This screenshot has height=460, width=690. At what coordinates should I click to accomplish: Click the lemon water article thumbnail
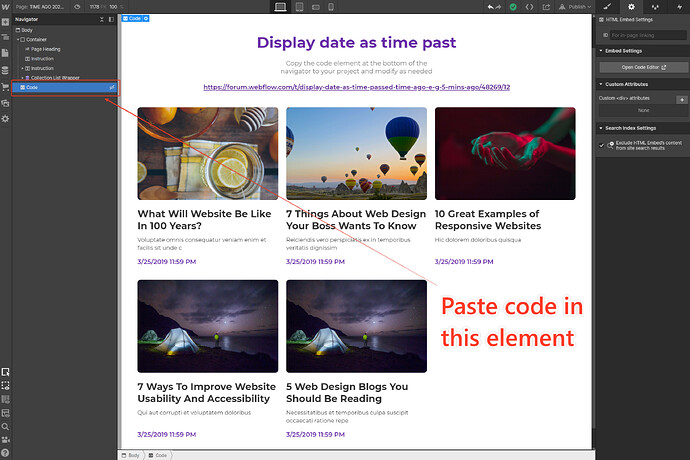(208, 154)
